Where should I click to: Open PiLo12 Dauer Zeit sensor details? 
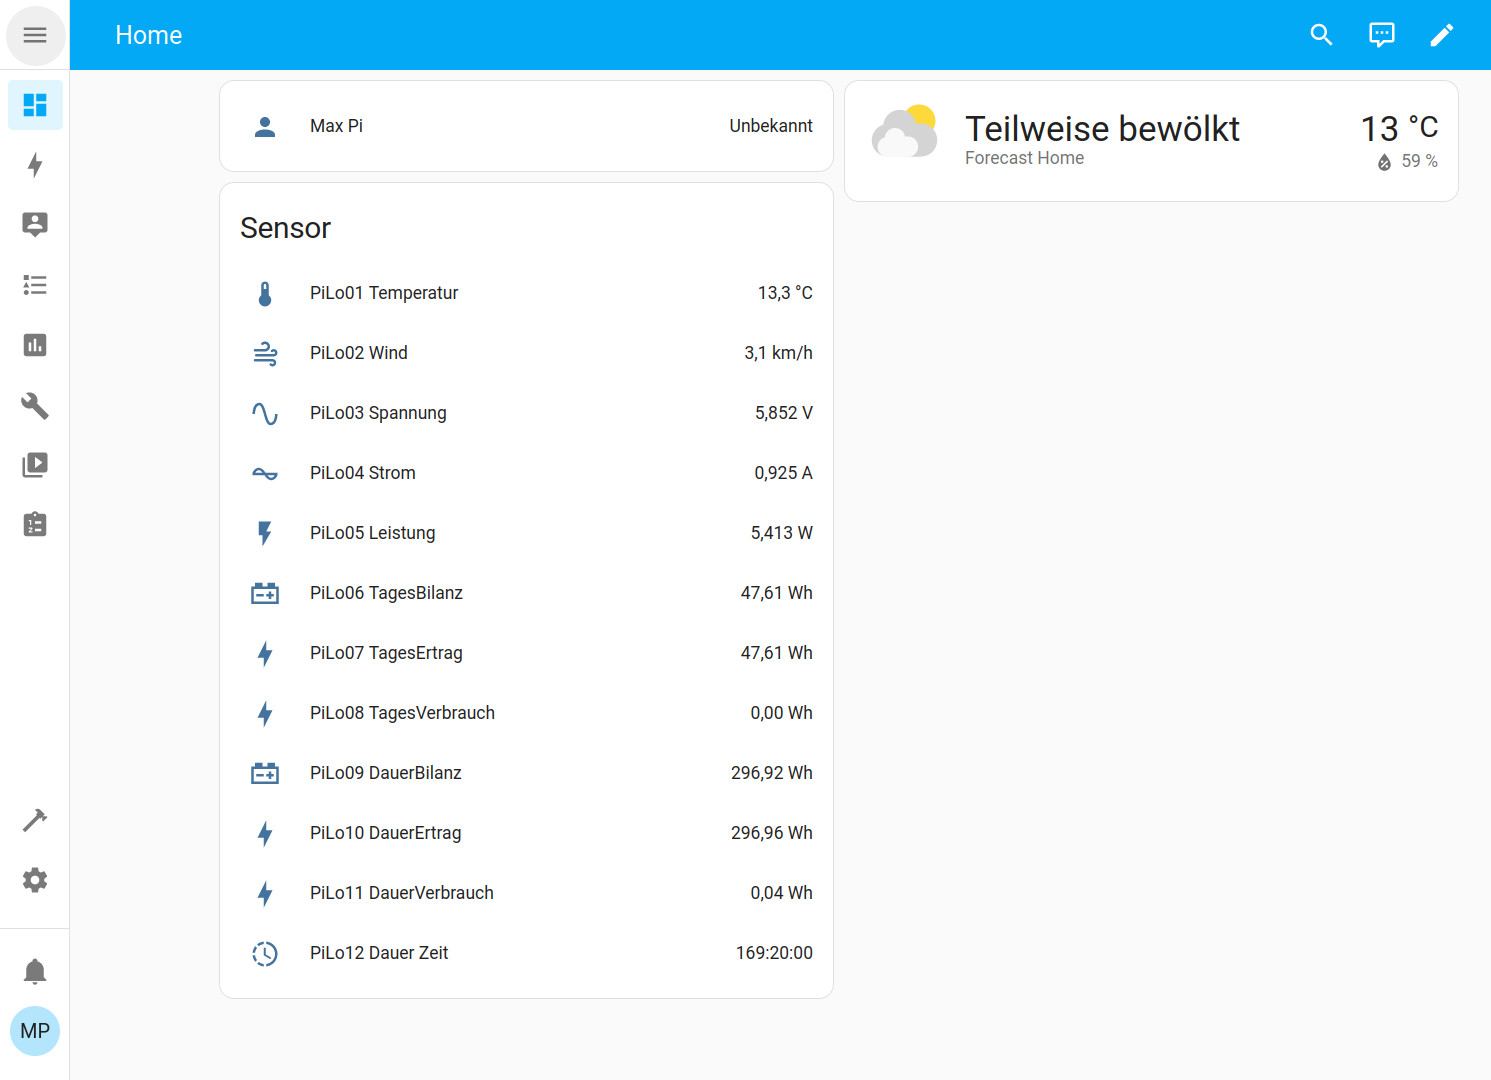coord(526,953)
